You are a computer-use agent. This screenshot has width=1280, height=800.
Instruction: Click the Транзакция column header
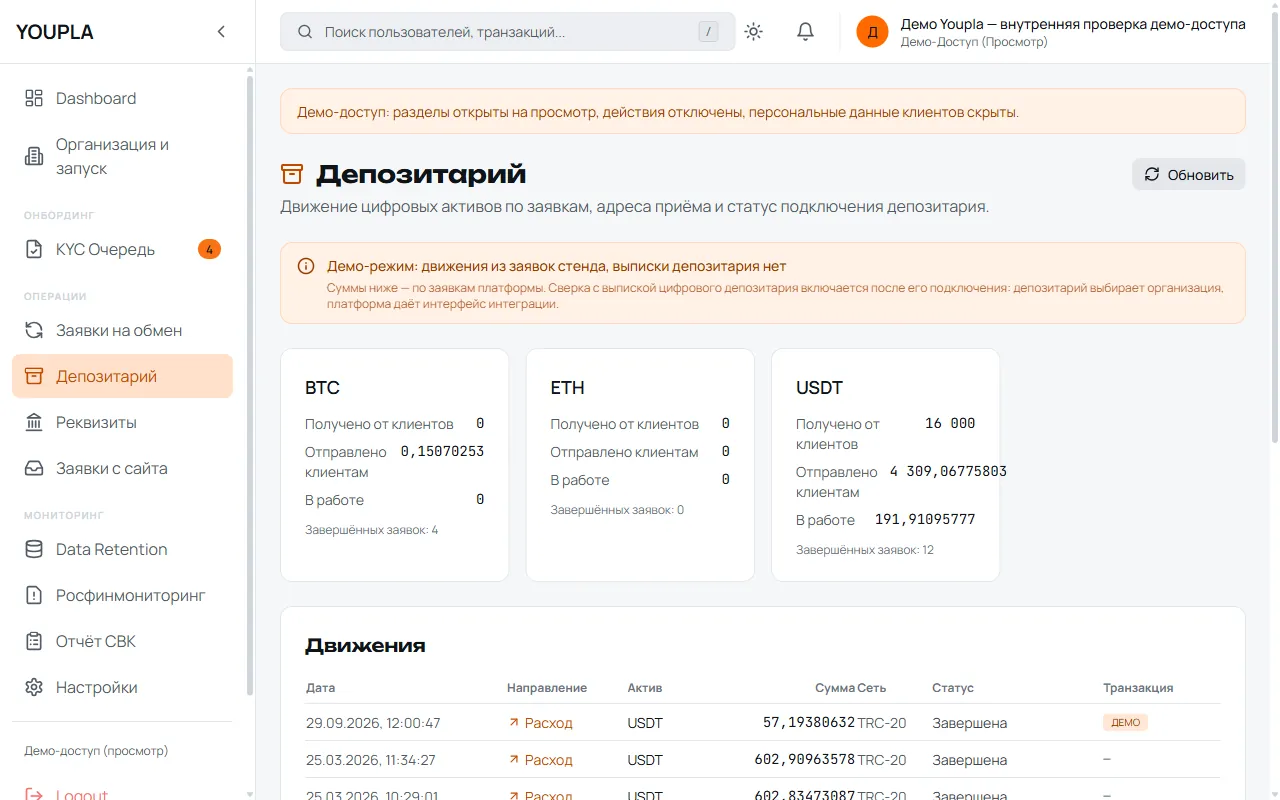pos(1138,688)
